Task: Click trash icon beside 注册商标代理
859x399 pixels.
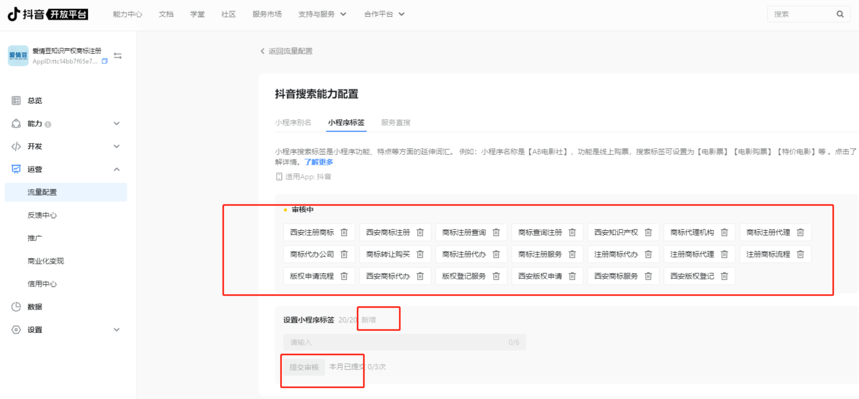Action: (724, 254)
